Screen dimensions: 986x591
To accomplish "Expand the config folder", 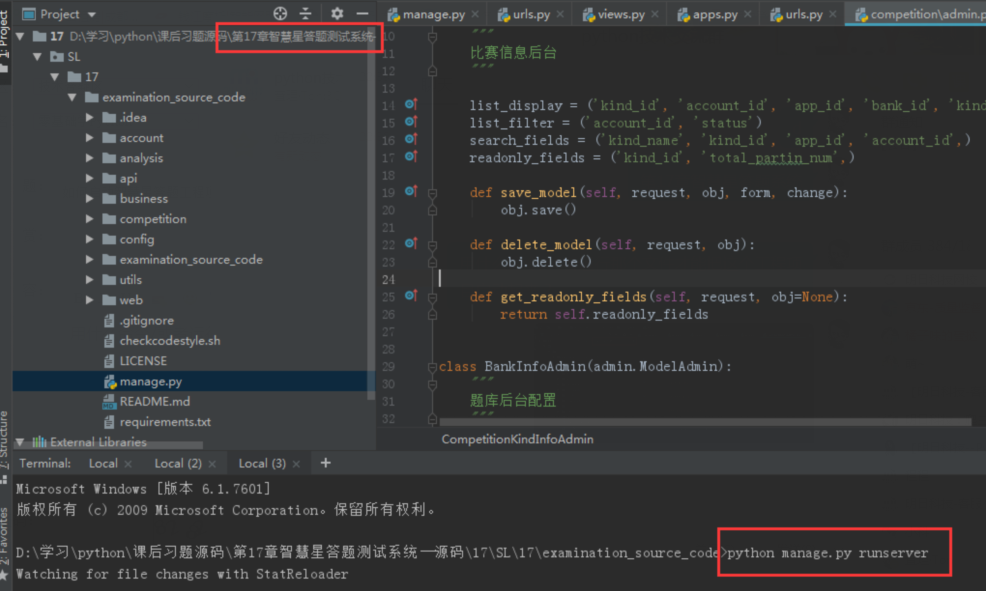I will (89, 239).
